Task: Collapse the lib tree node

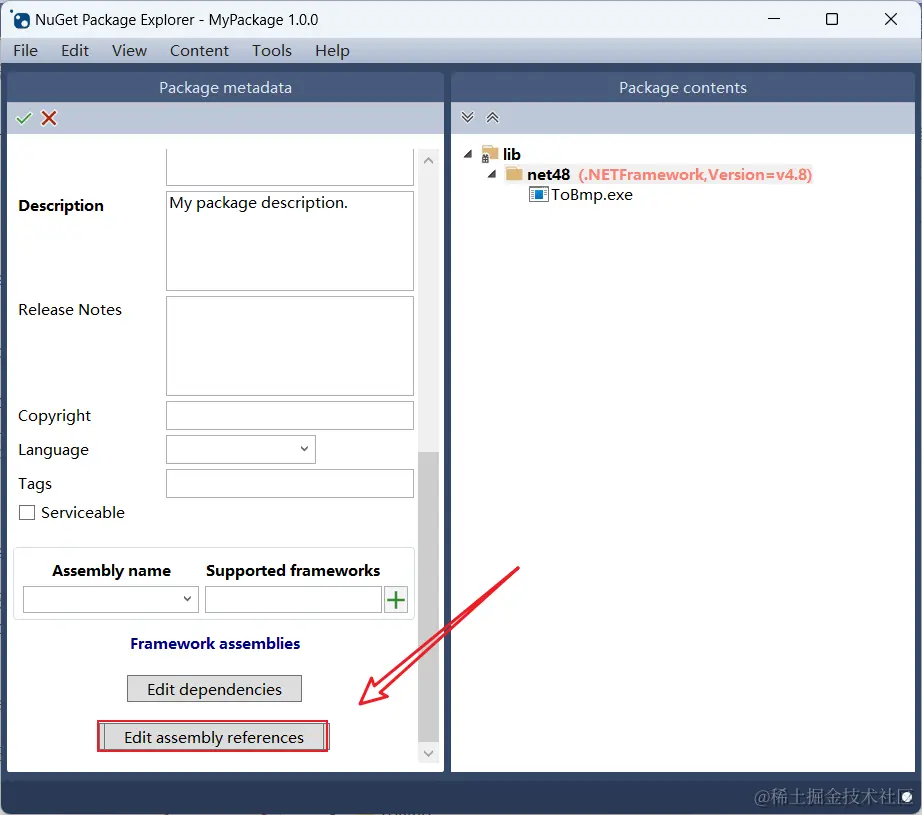Action: click(x=468, y=154)
